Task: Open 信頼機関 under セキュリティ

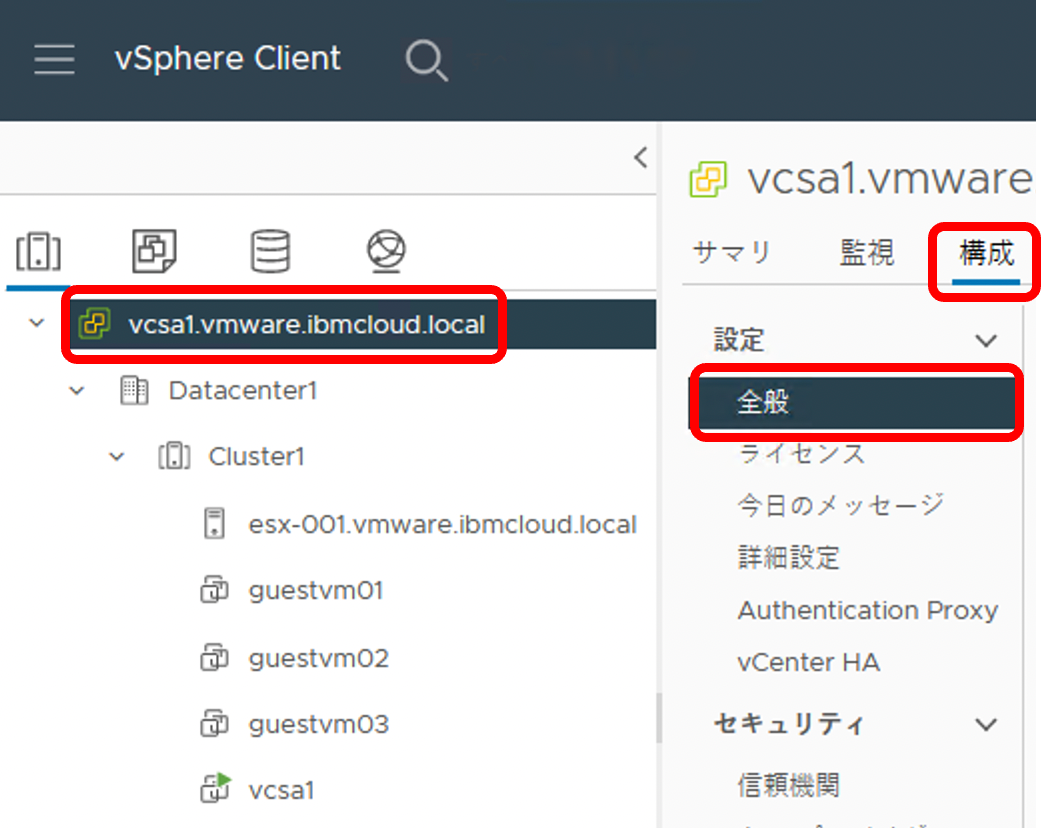Action: (789, 785)
